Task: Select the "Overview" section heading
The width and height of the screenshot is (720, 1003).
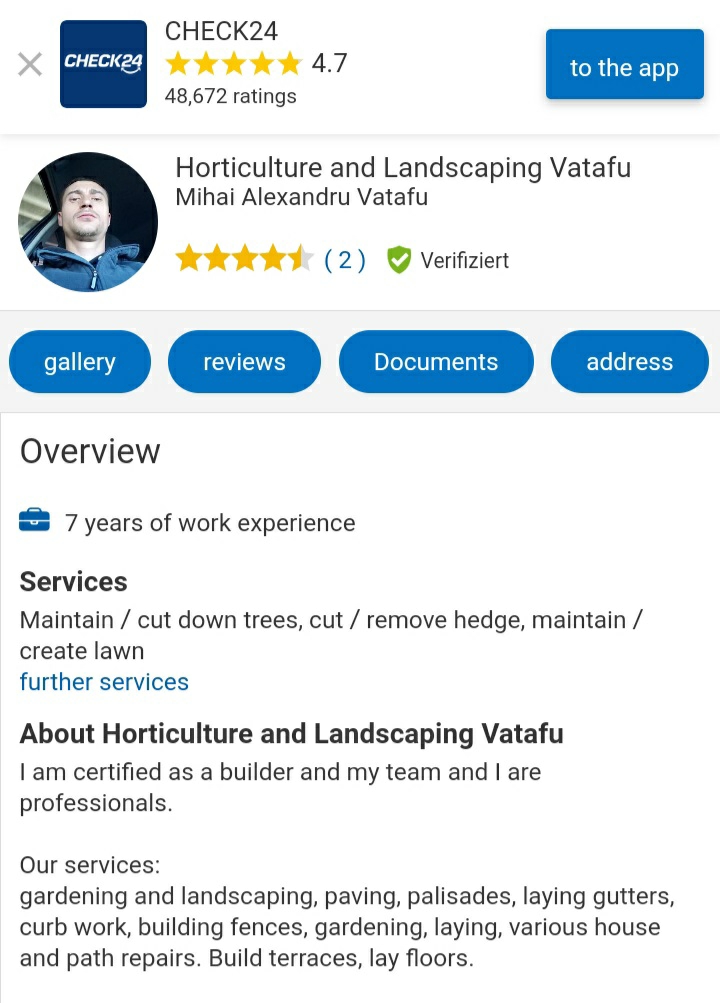Action: click(x=90, y=451)
